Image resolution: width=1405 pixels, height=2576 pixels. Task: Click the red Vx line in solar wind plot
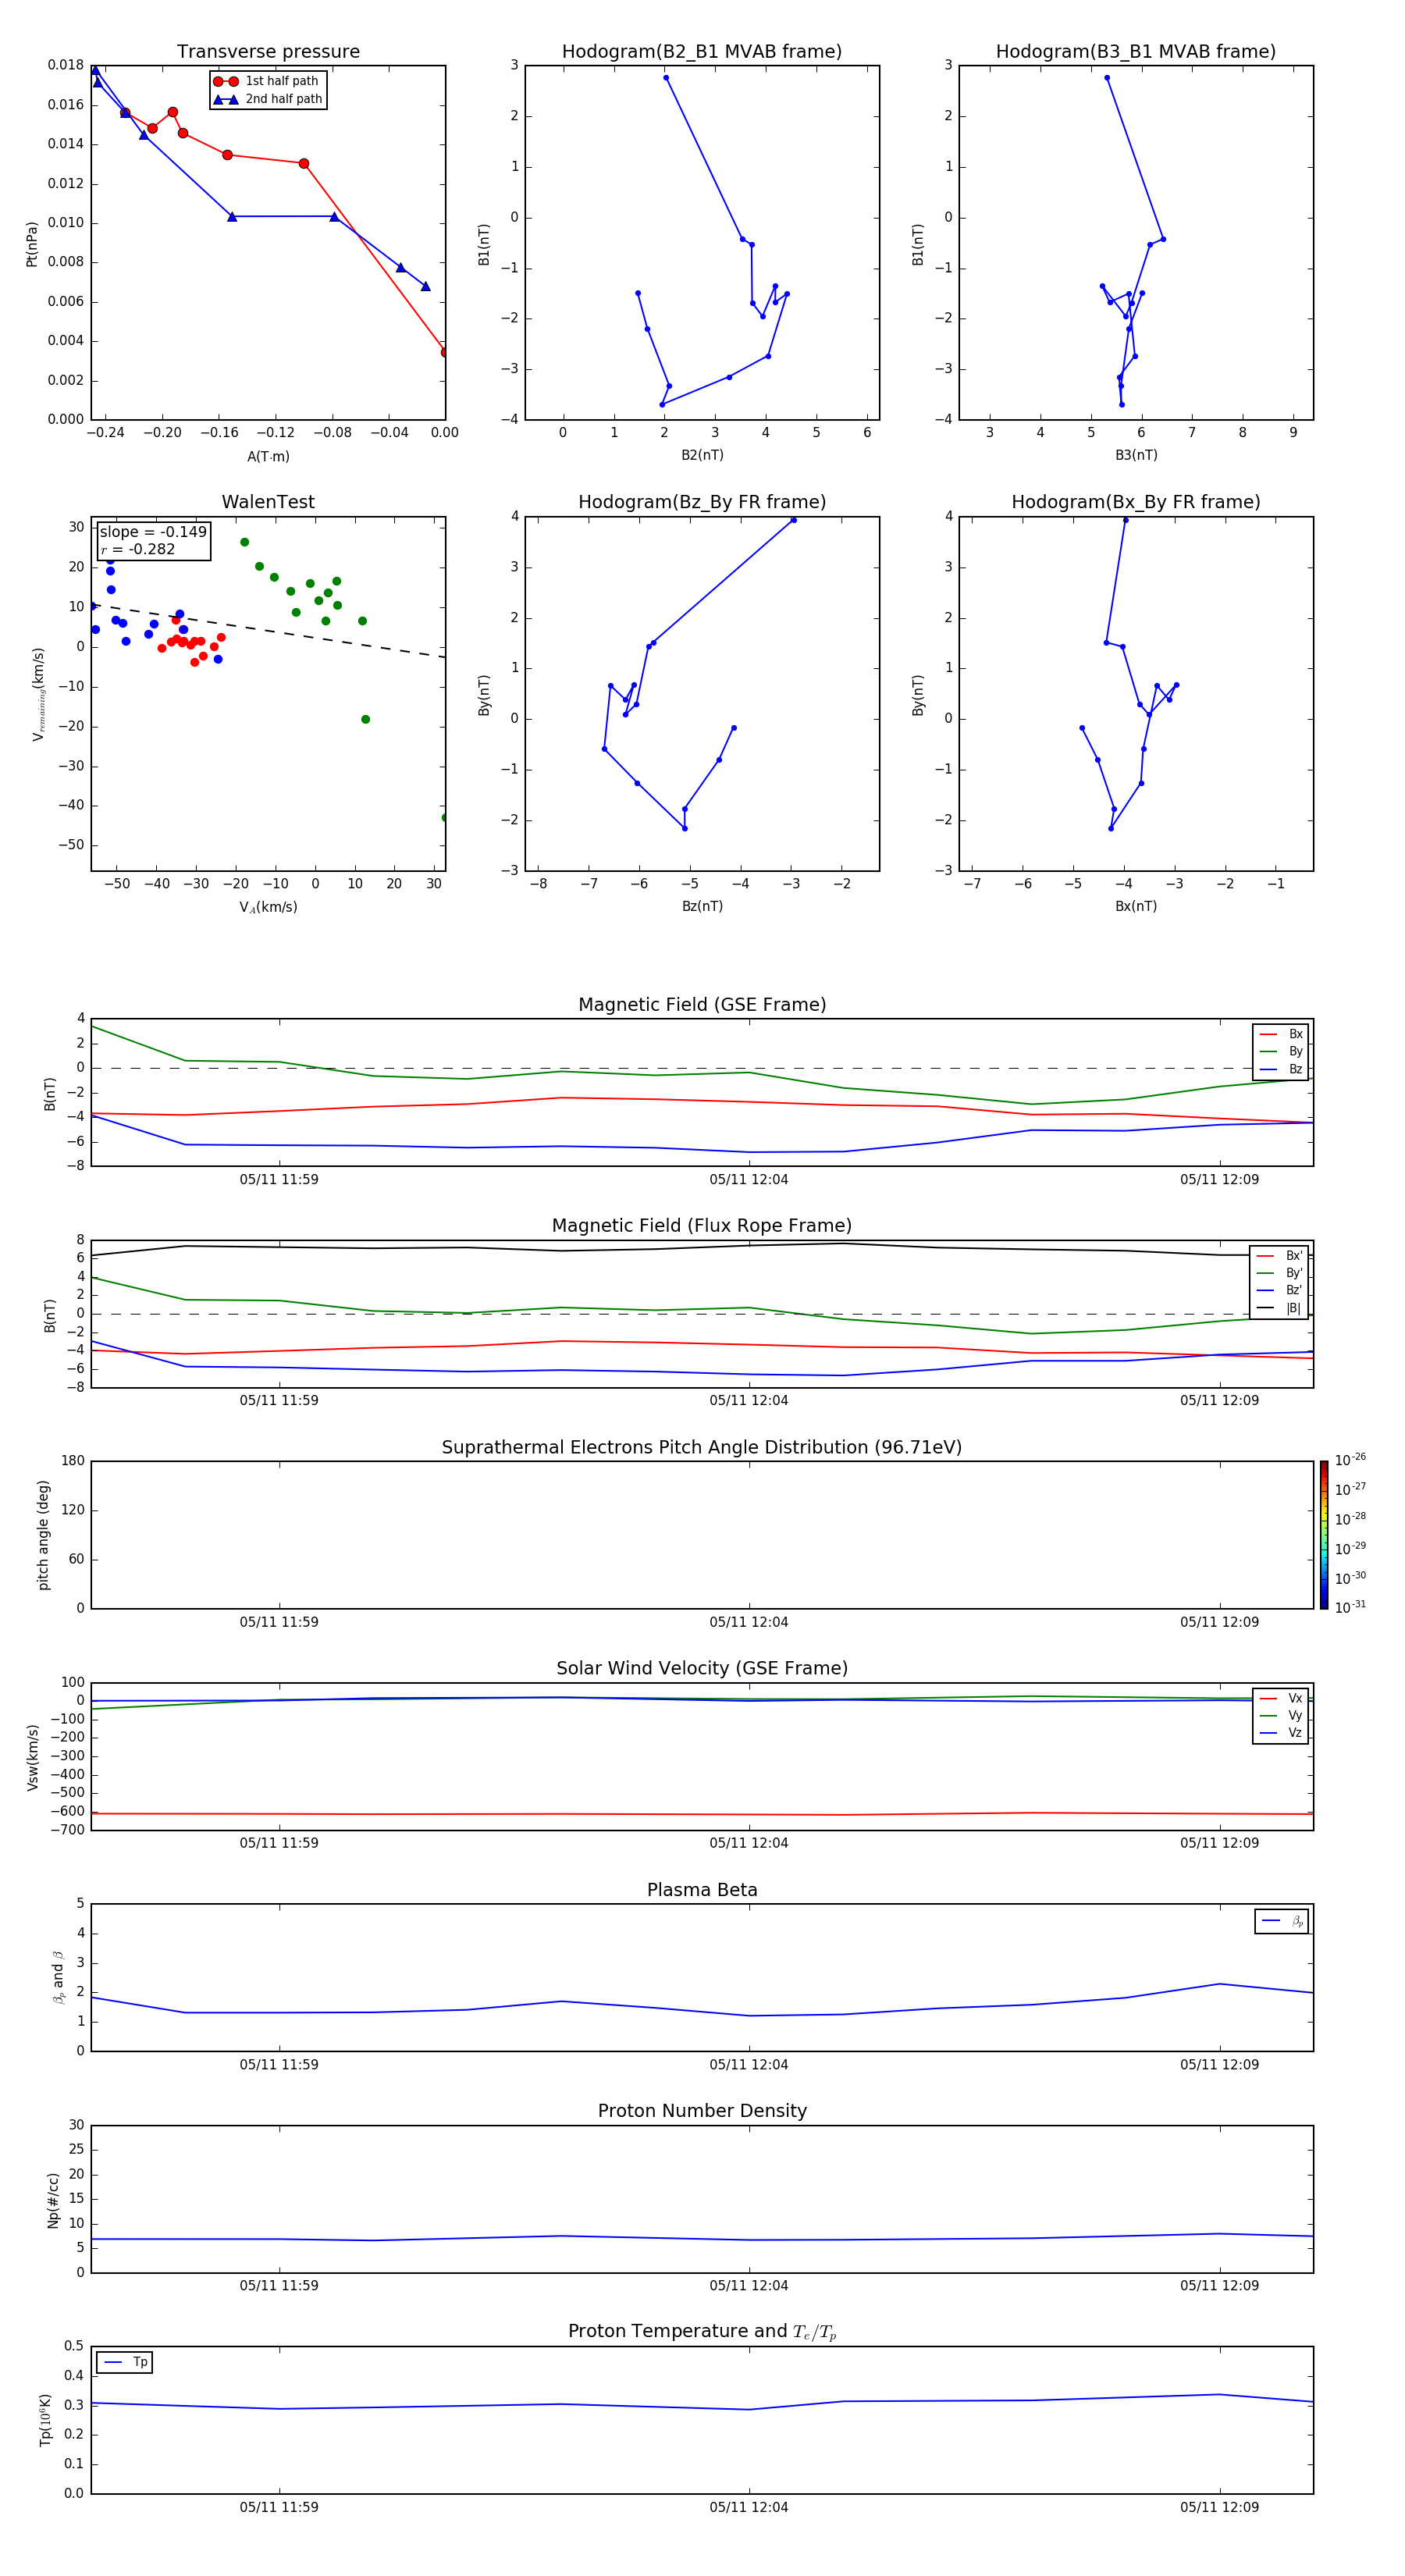click(x=702, y=1813)
